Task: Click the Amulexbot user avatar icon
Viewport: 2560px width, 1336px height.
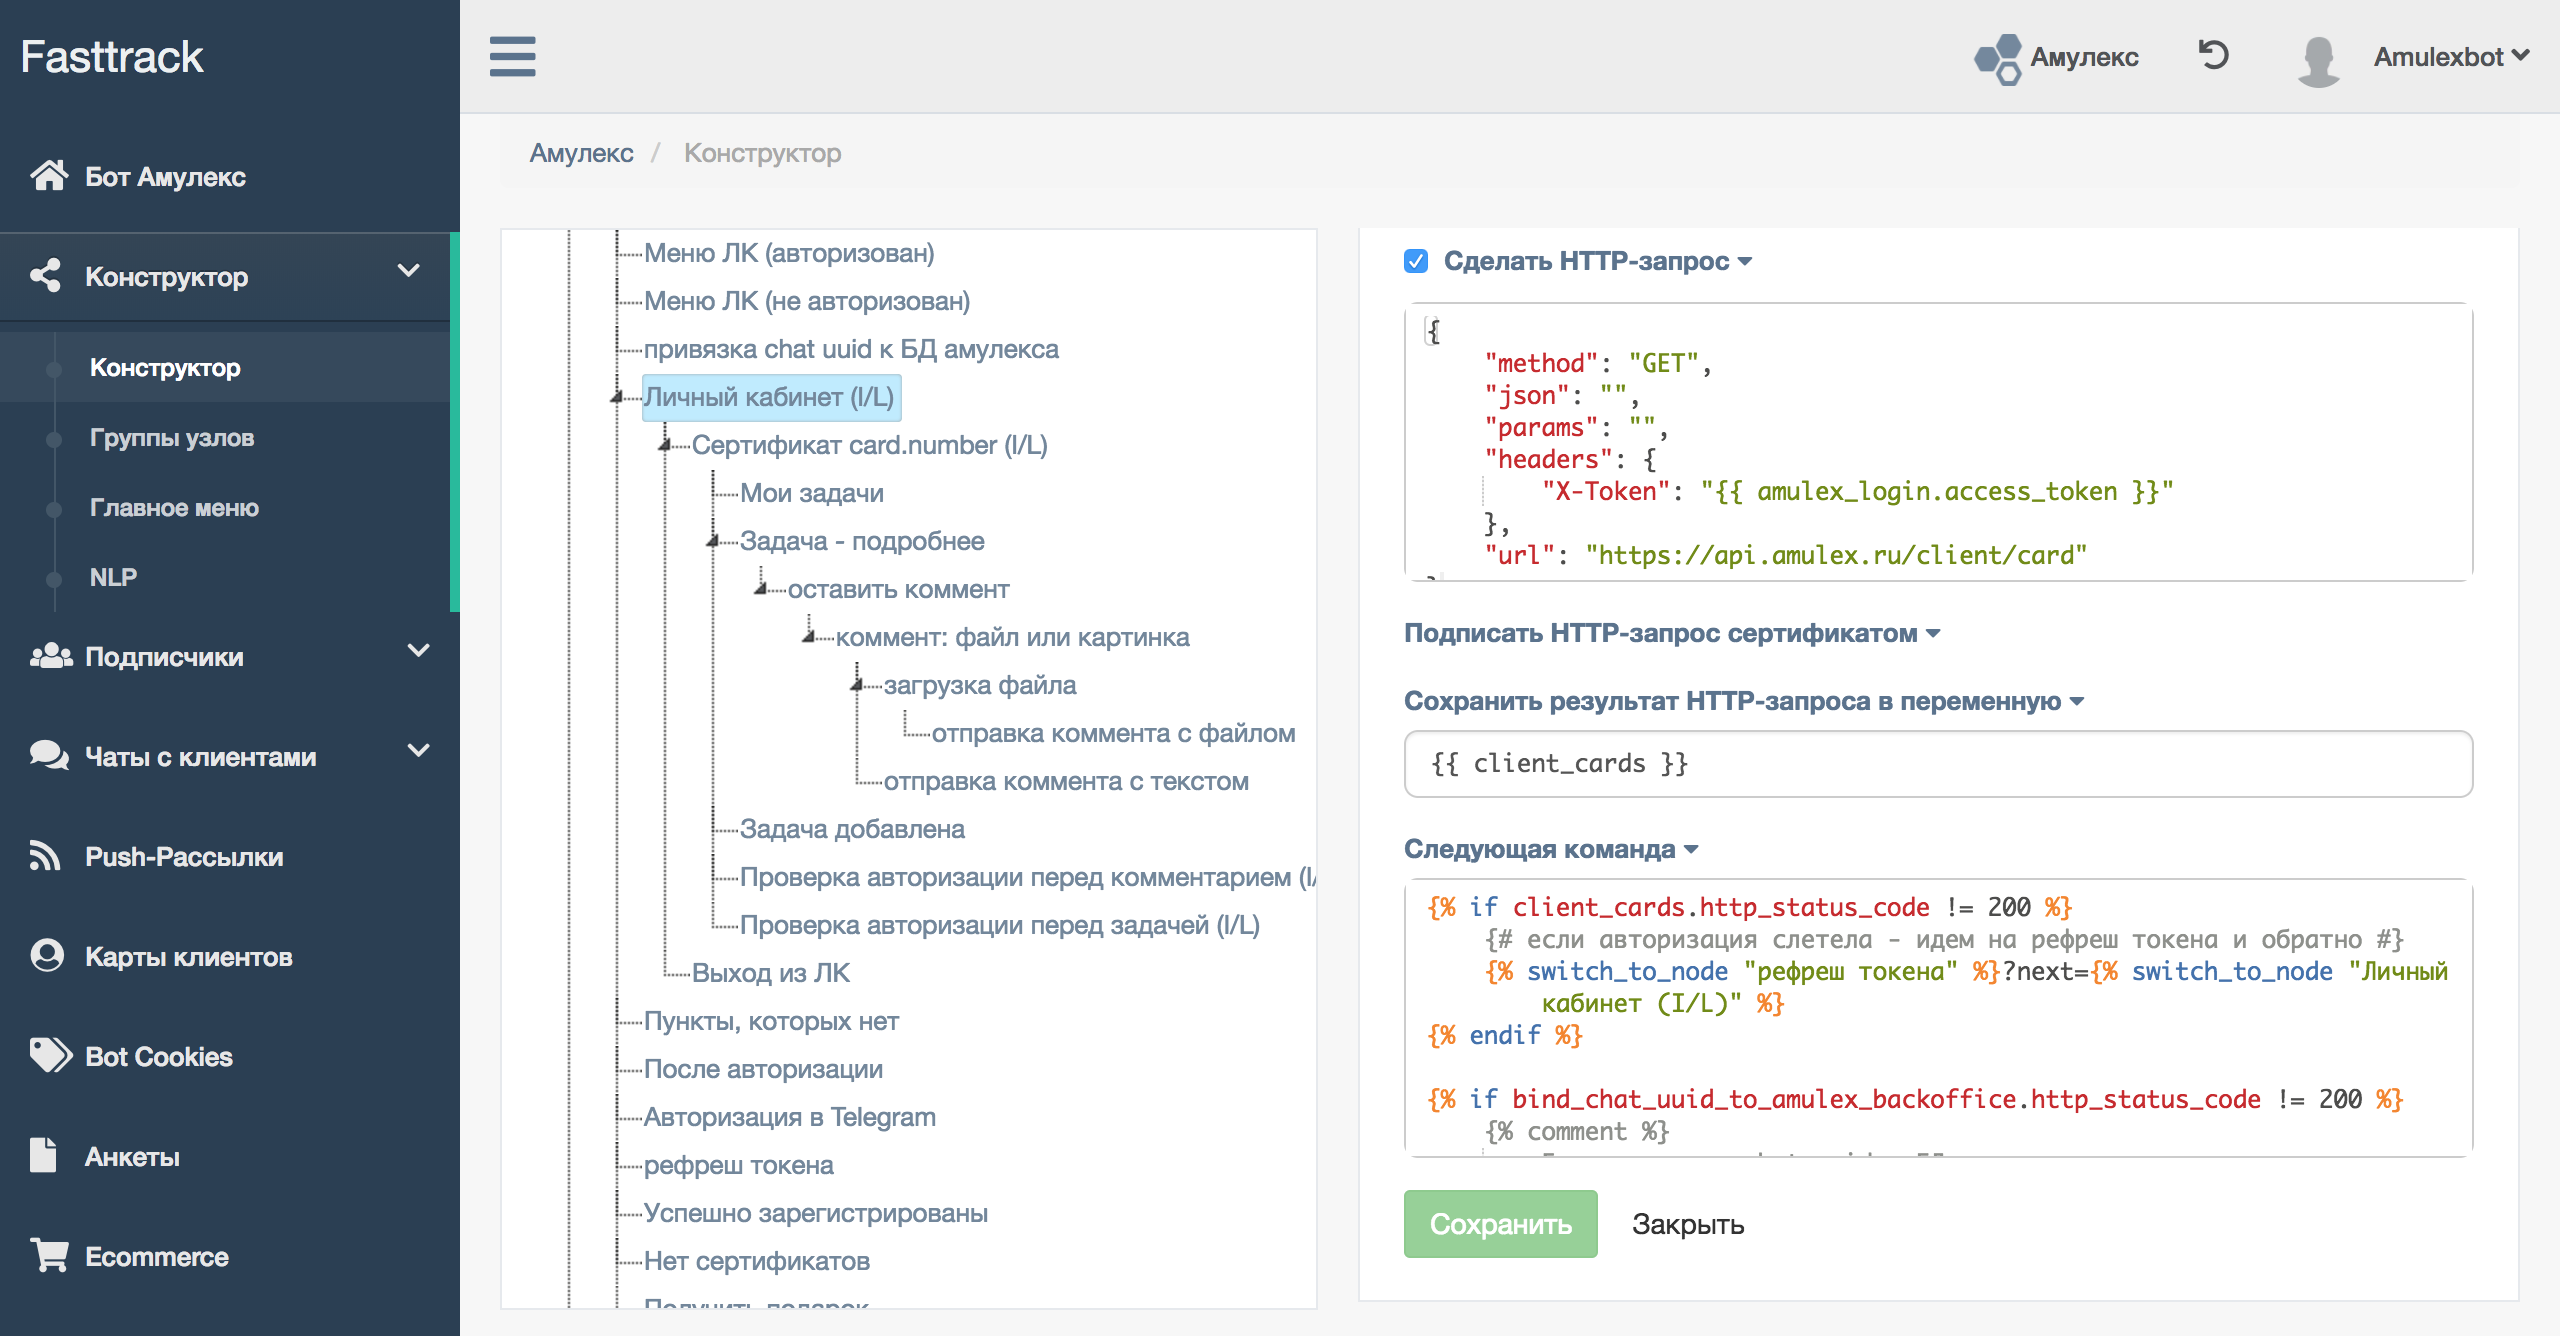Action: coord(2317,60)
